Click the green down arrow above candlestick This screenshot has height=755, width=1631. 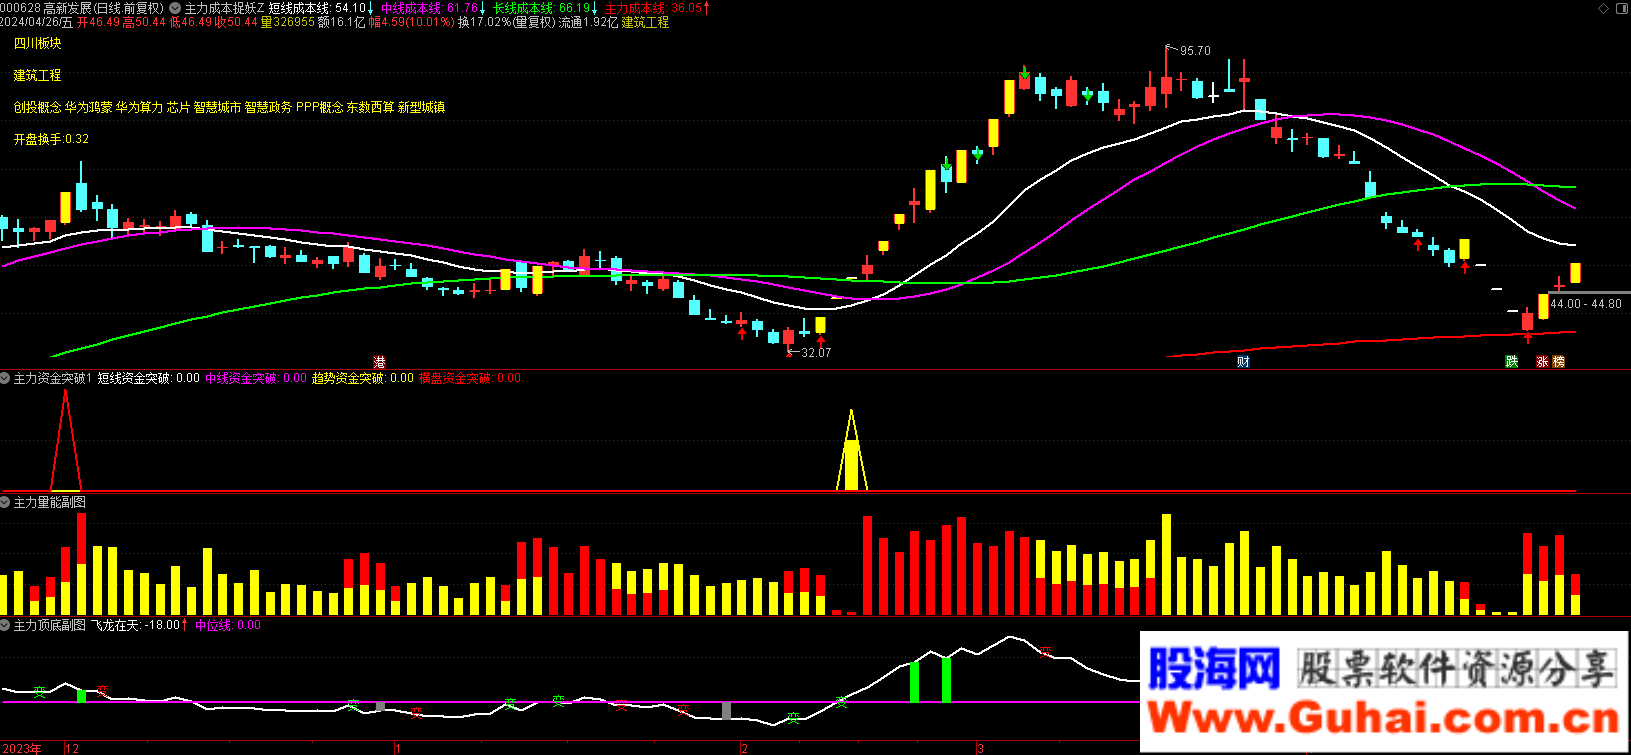1024,73
